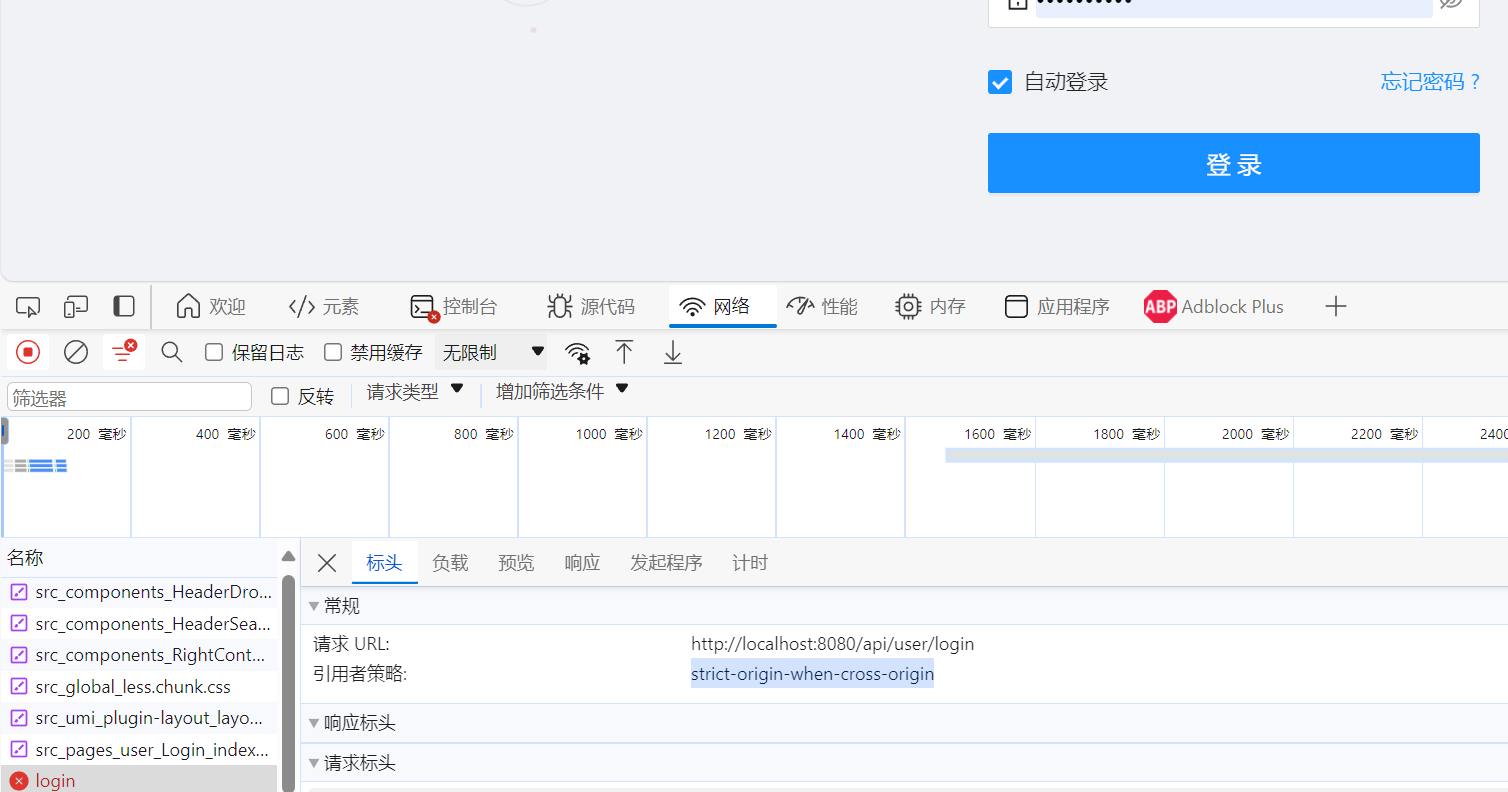The image size is (1508, 792).
Task: Open the 源代码 sources tab
Action: (590, 307)
